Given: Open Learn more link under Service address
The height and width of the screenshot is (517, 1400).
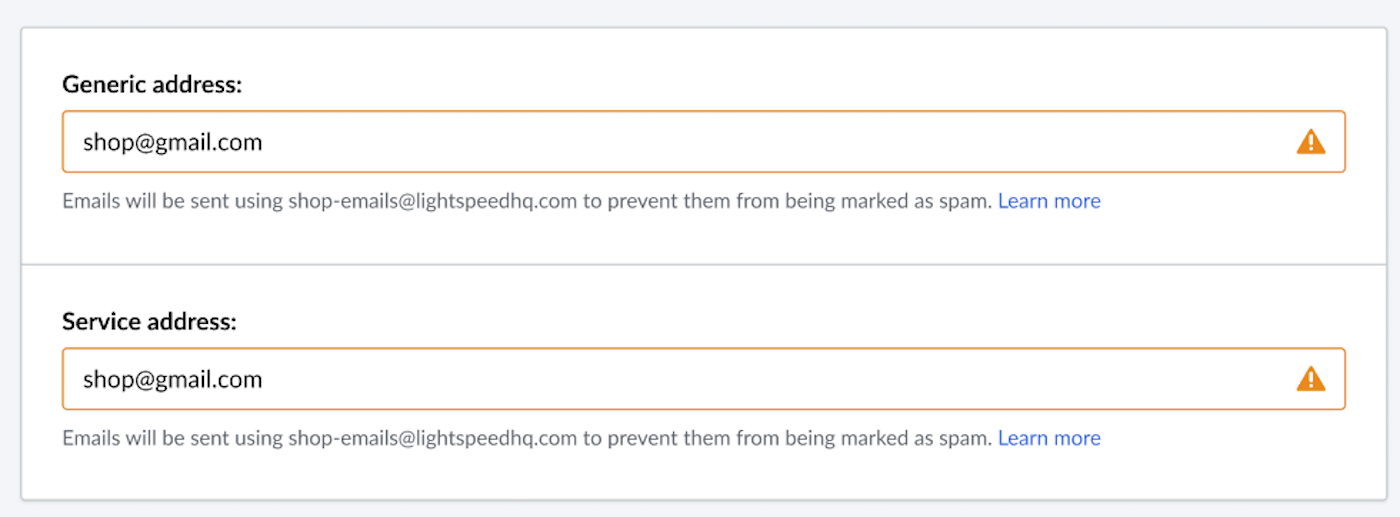Looking at the screenshot, I should (1049, 438).
